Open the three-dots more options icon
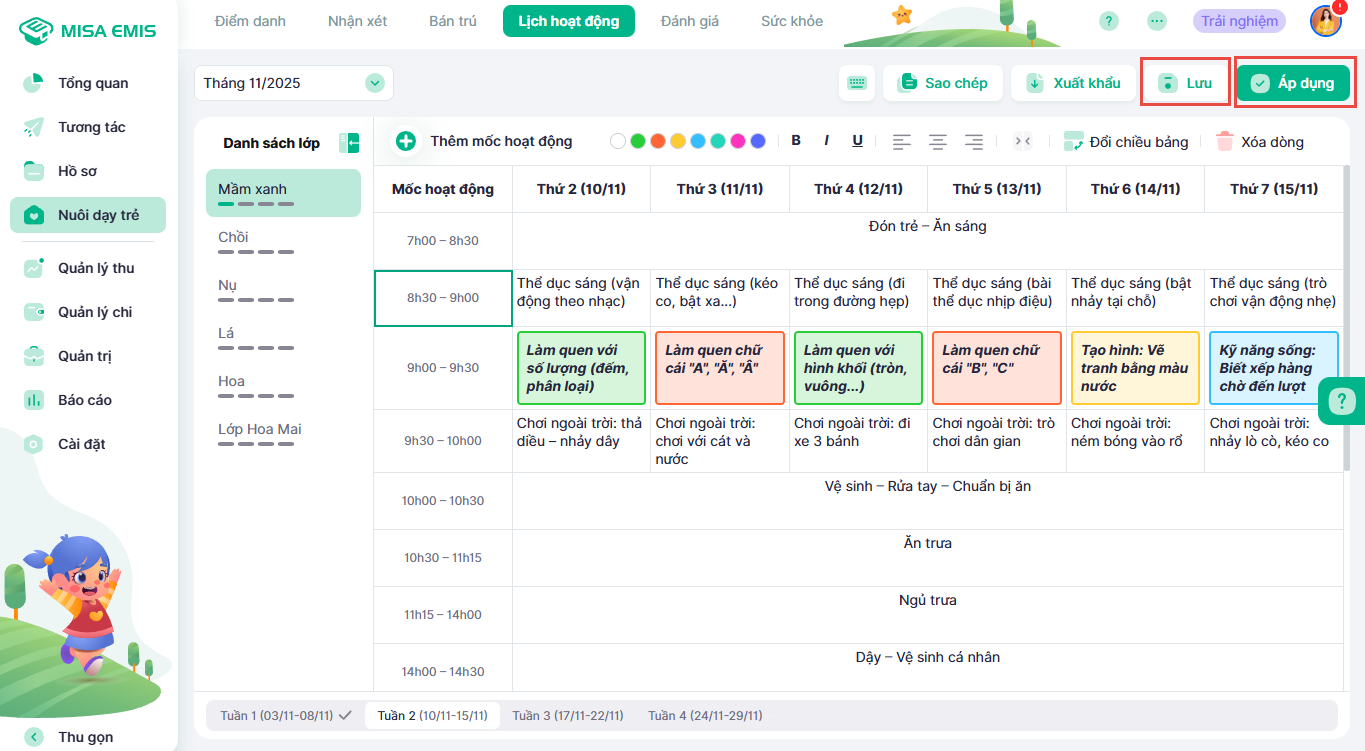 point(1156,21)
